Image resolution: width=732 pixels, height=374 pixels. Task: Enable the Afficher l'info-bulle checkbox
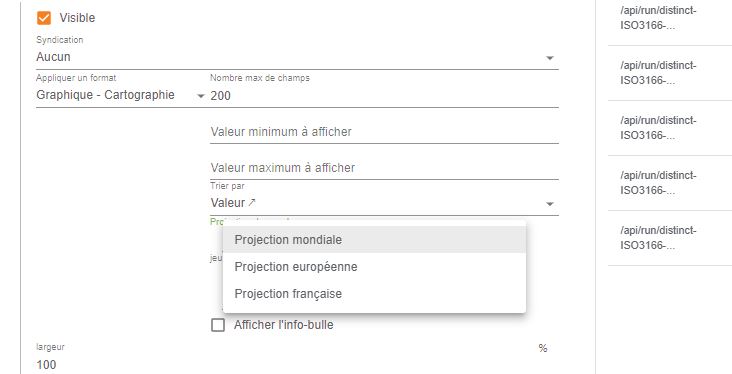pyautogui.click(x=218, y=325)
